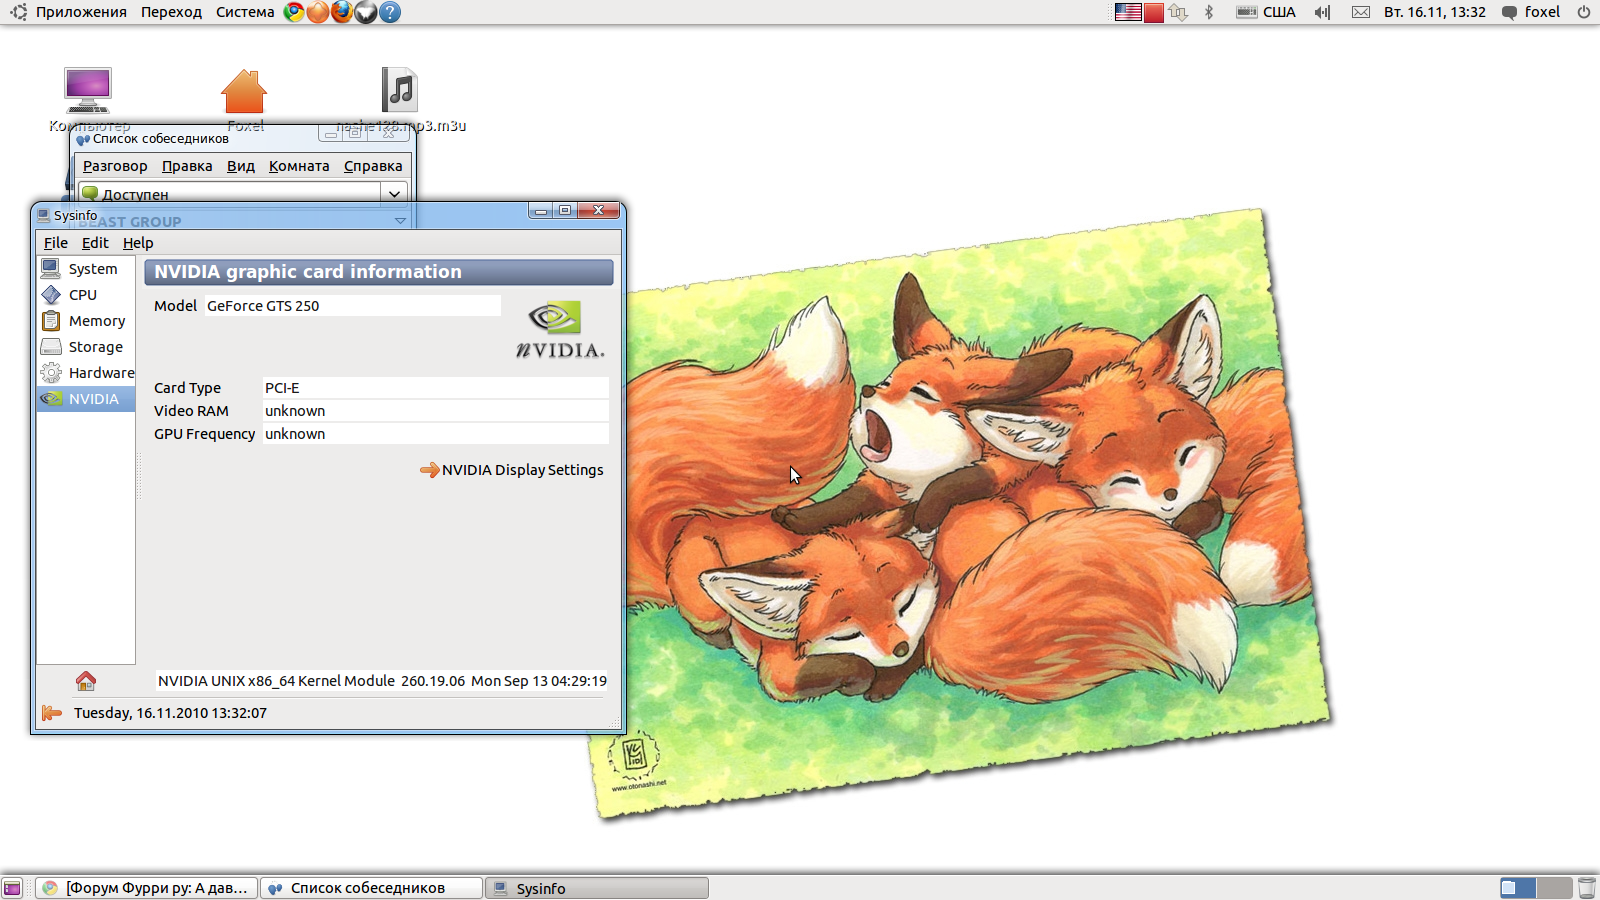This screenshot has width=1600, height=900.
Task: Collapse the BEAST GROUP expander arrow
Action: pyautogui.click(x=400, y=221)
